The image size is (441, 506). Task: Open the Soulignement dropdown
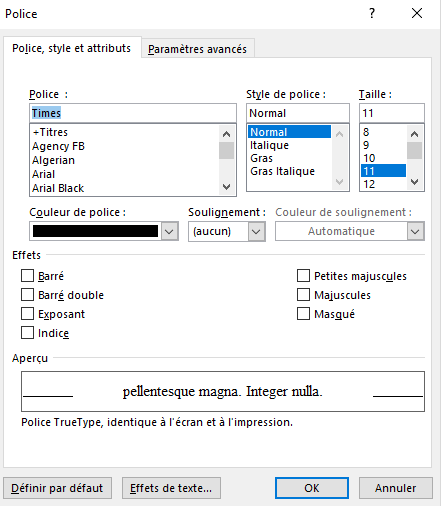click(x=256, y=231)
